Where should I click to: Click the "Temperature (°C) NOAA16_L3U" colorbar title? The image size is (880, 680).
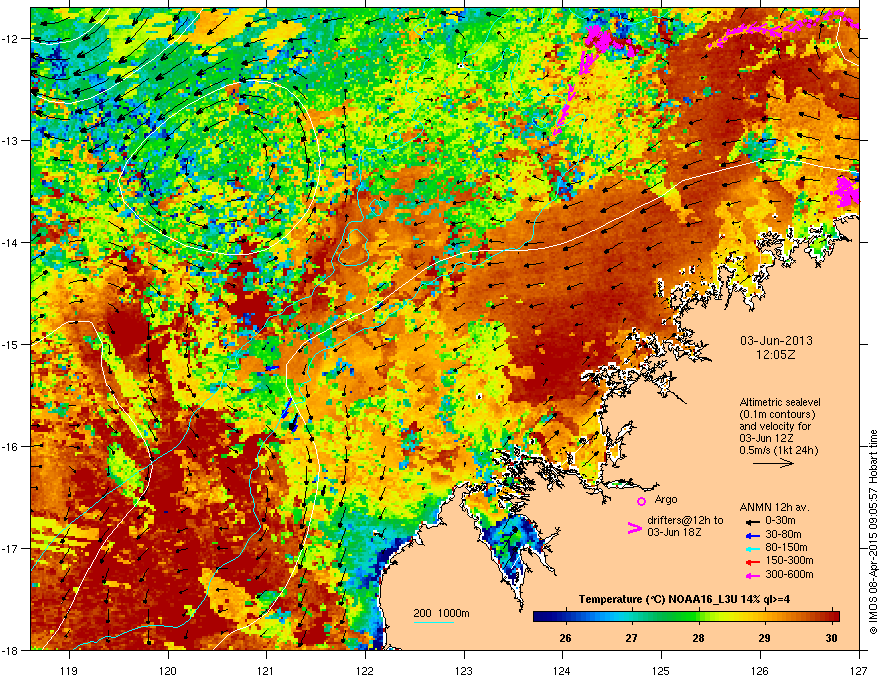click(x=657, y=599)
